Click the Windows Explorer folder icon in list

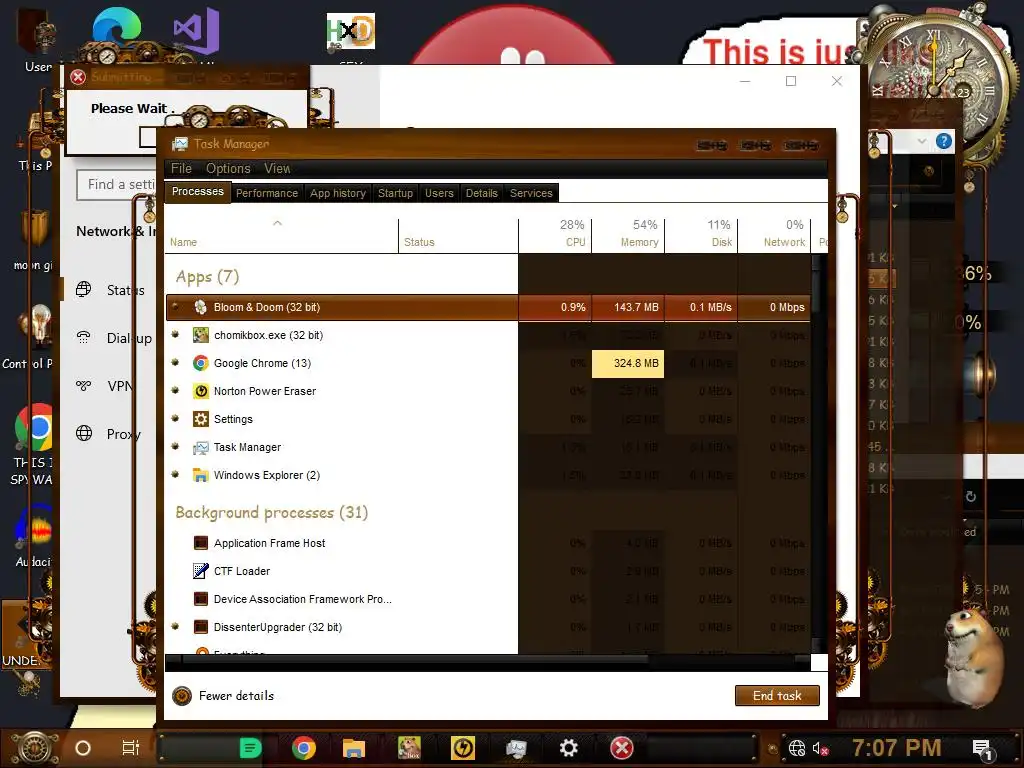[x=200, y=475]
